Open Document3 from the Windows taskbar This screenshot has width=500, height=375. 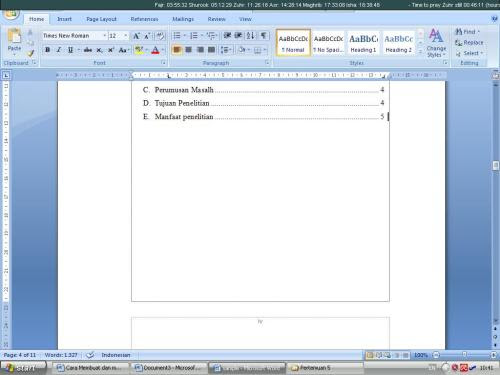(168, 368)
